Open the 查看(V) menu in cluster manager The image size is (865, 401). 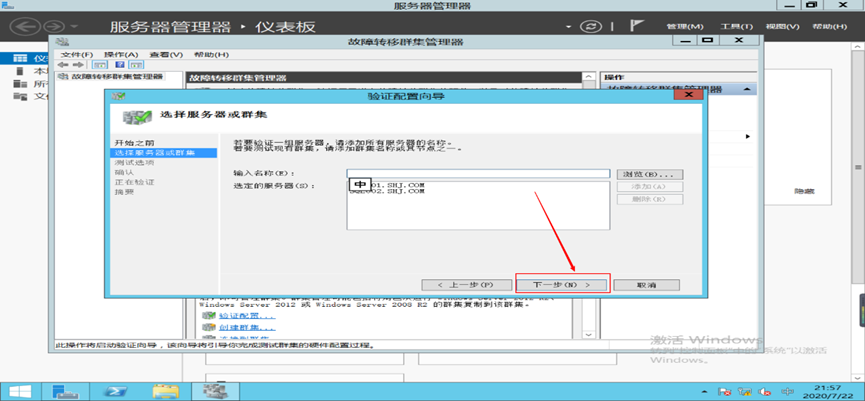(166, 55)
